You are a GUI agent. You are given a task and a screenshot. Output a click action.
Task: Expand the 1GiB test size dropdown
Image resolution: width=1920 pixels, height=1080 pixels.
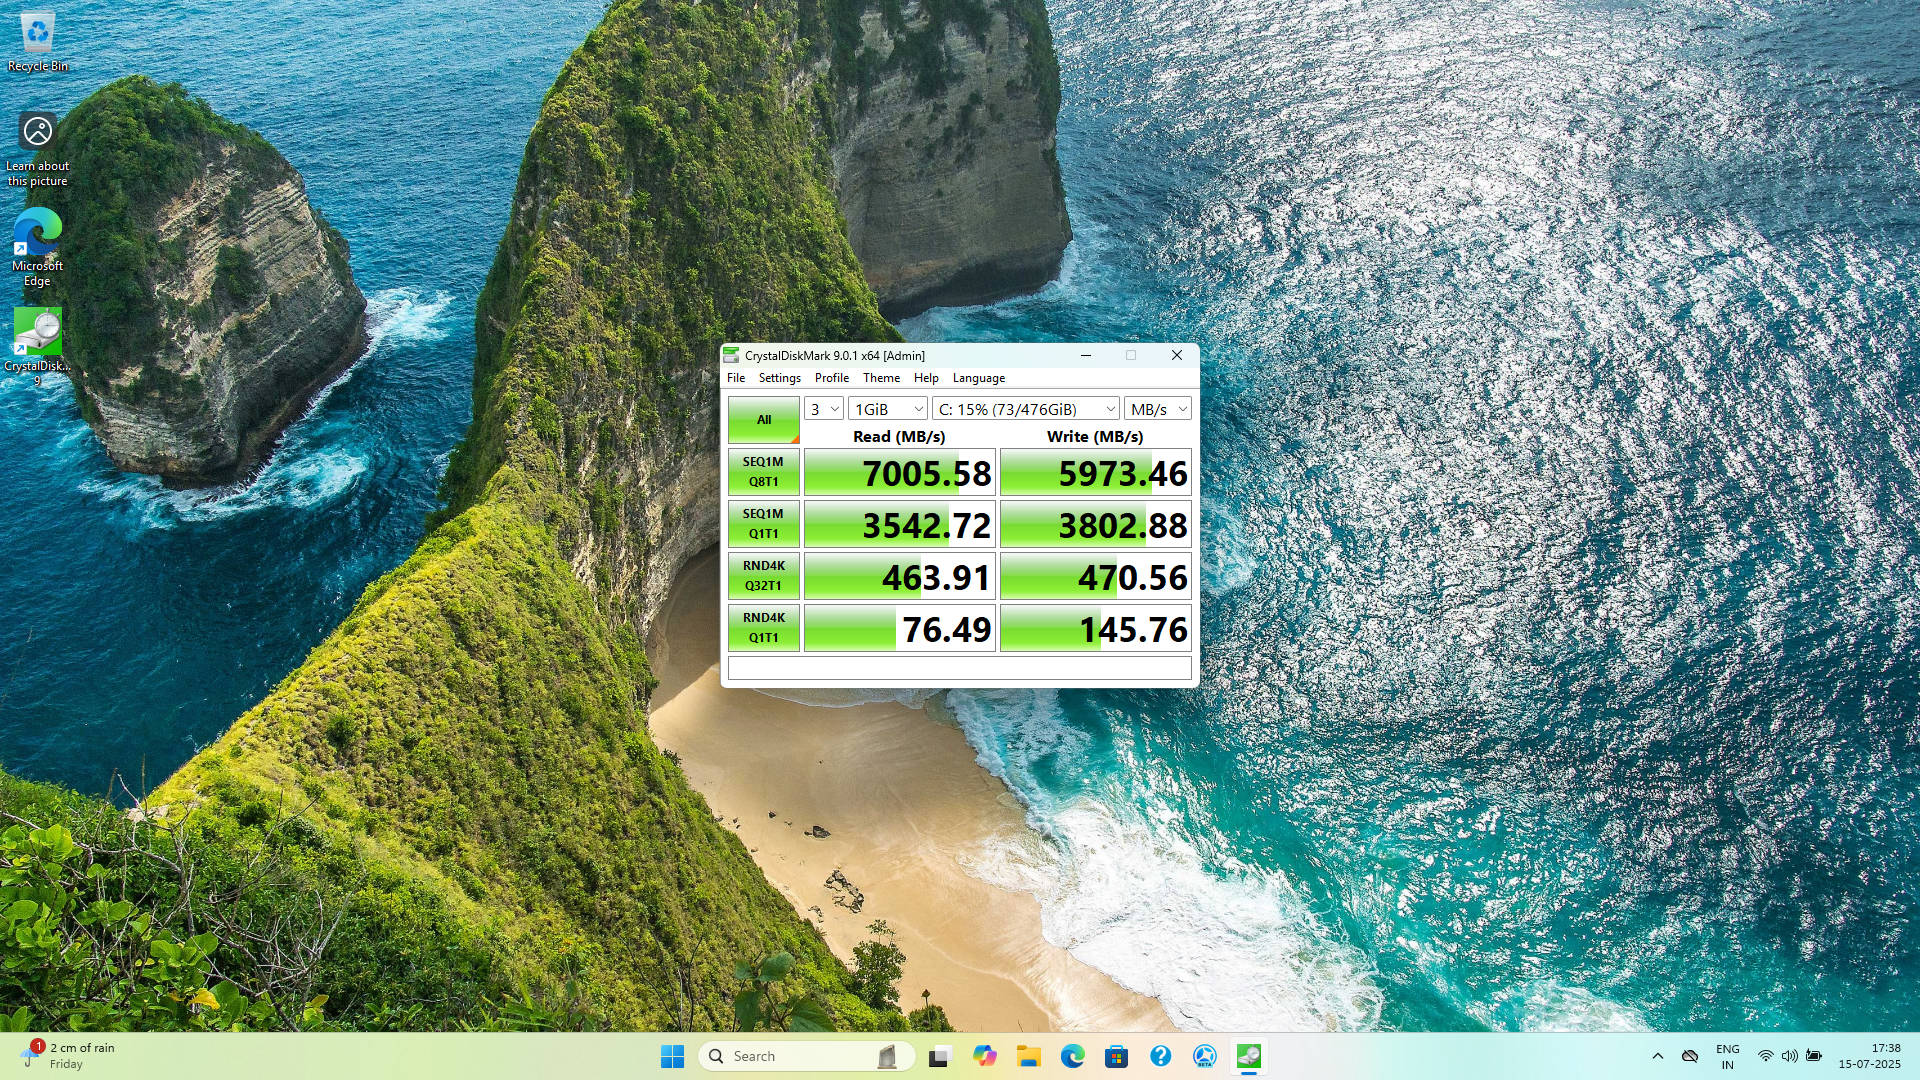[888, 409]
